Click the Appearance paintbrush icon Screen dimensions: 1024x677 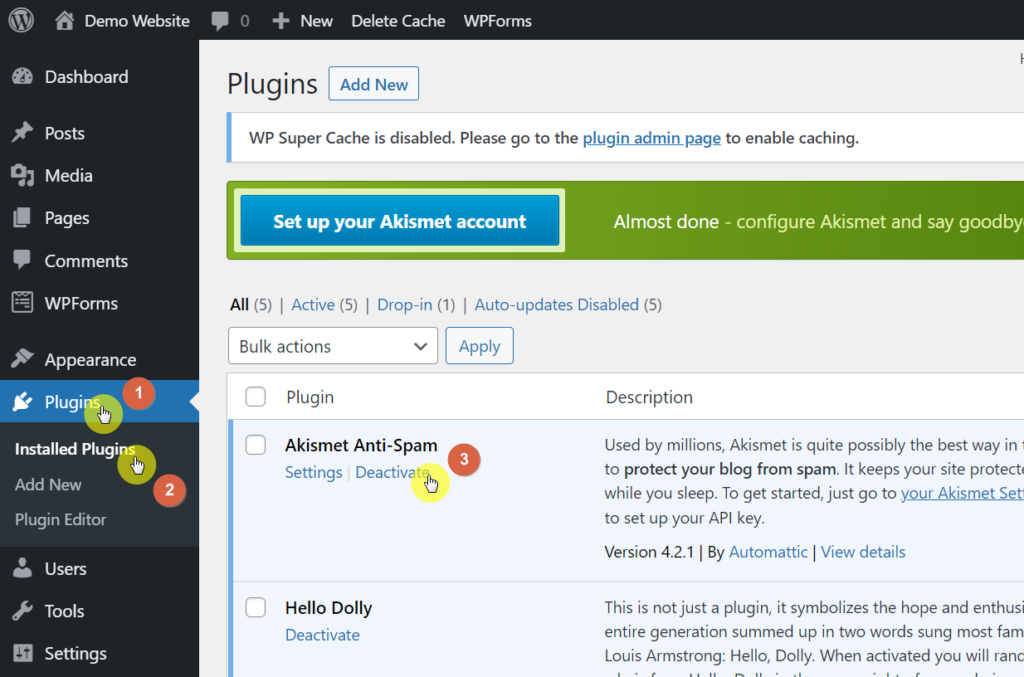[22, 358]
